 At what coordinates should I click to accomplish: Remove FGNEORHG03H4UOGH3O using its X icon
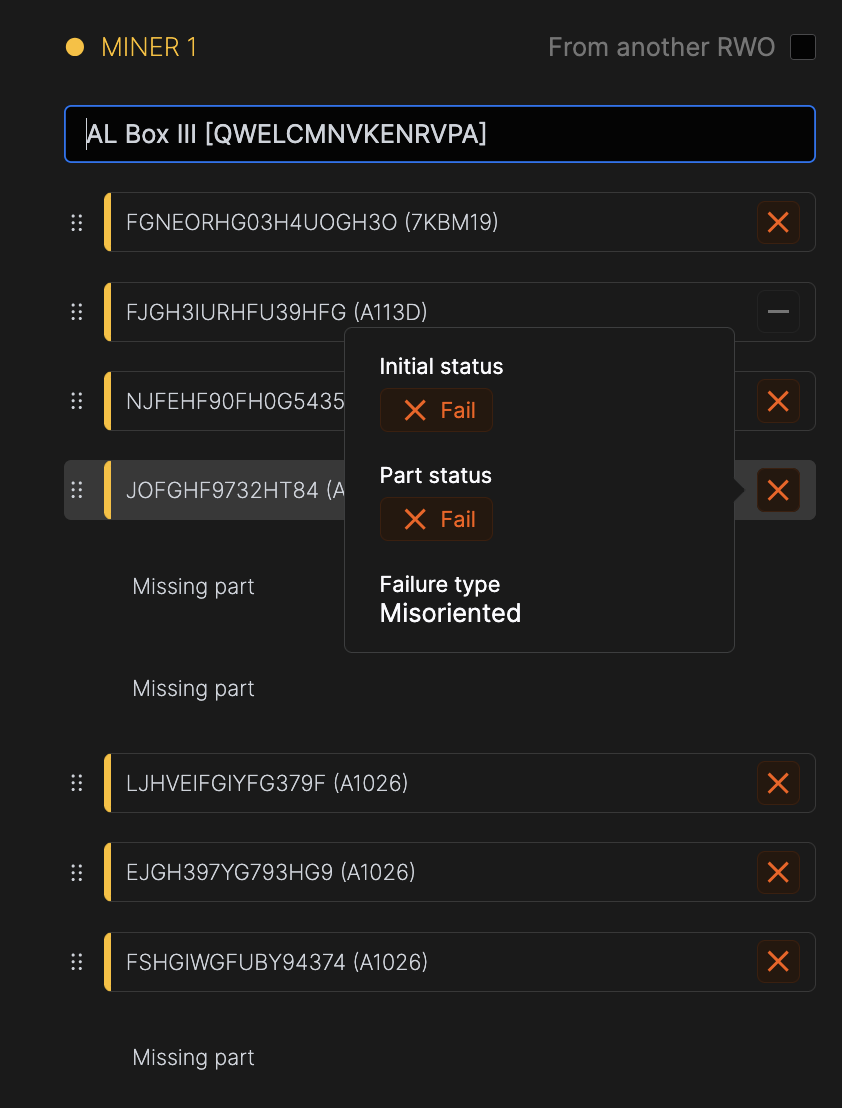pos(778,222)
